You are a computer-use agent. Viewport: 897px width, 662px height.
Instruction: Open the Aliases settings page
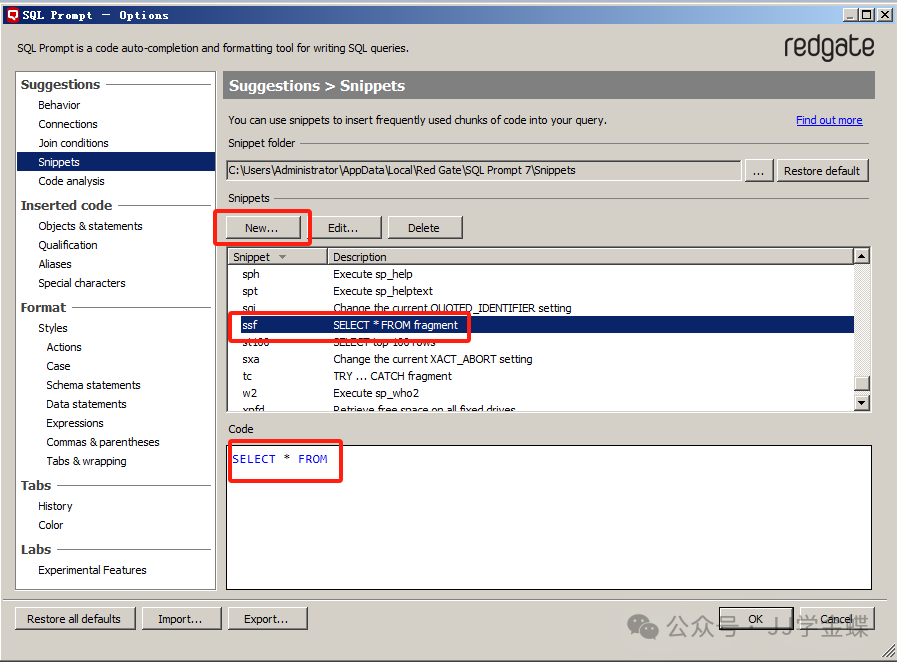54,264
